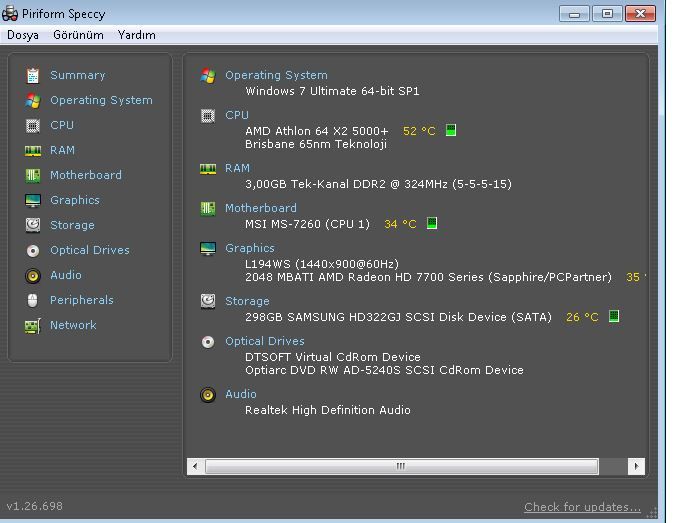Open the Graphics sidebar section
684x523 pixels.
75,201
